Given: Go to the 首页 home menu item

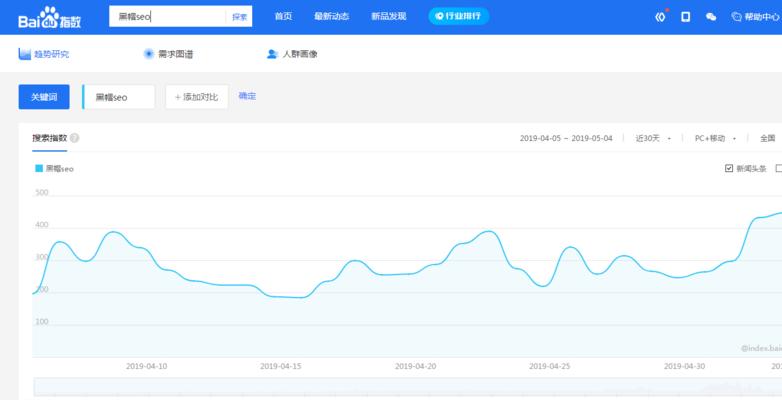Looking at the screenshot, I should coord(283,16).
